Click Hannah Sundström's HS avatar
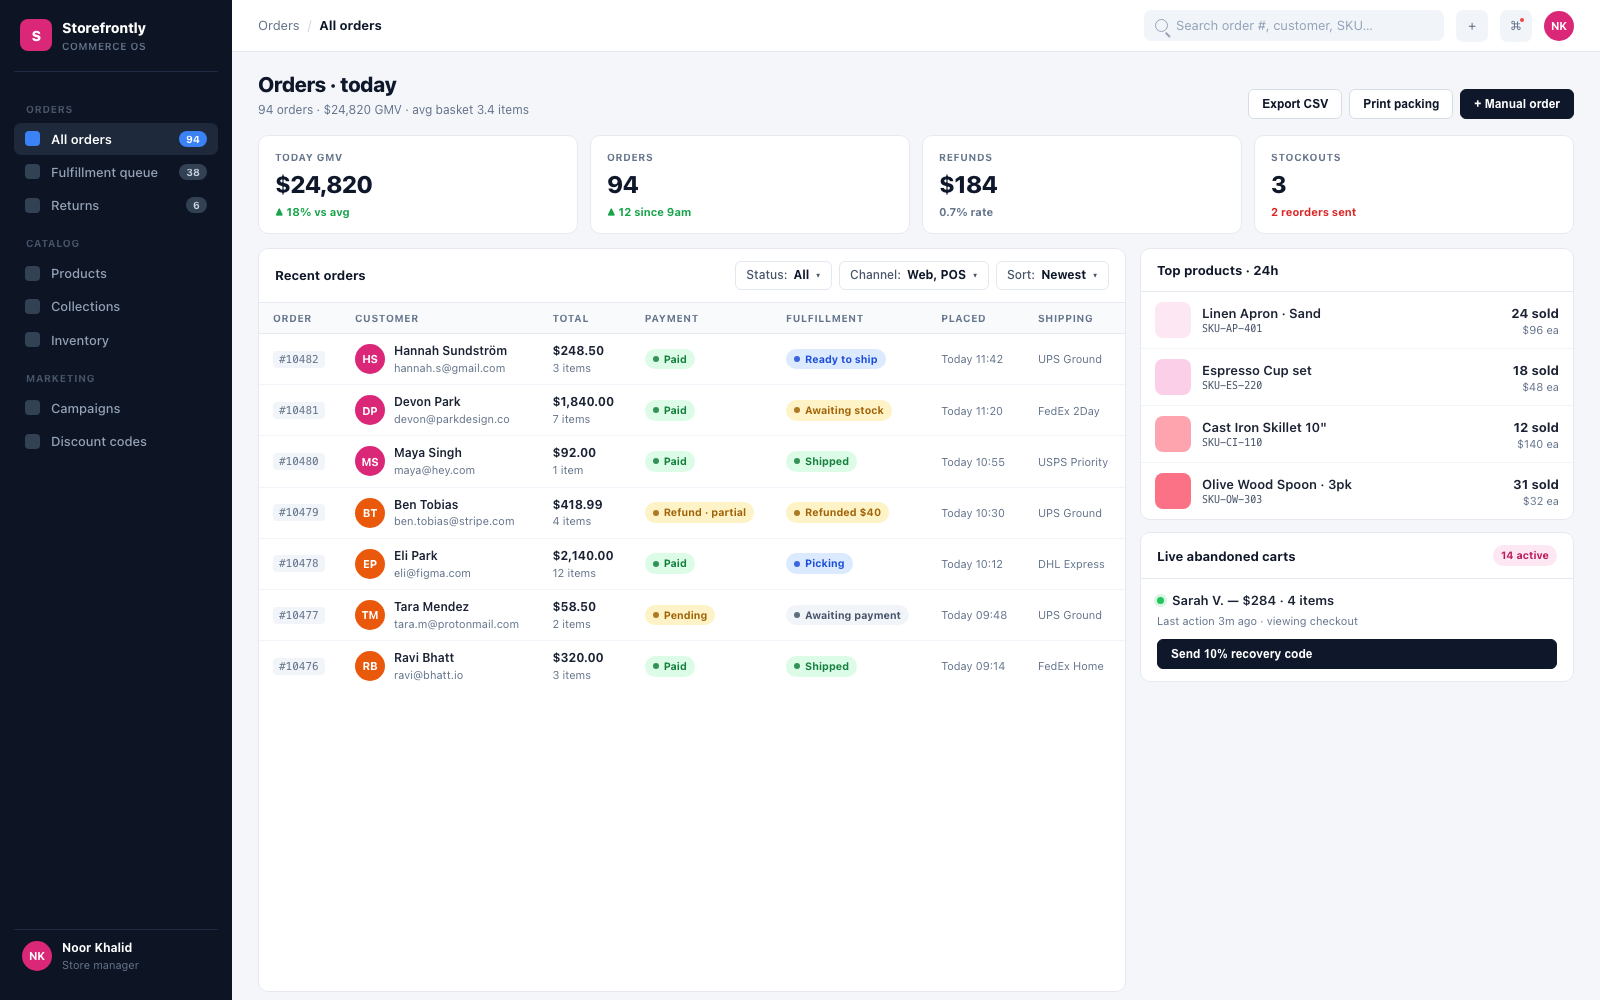 point(370,359)
